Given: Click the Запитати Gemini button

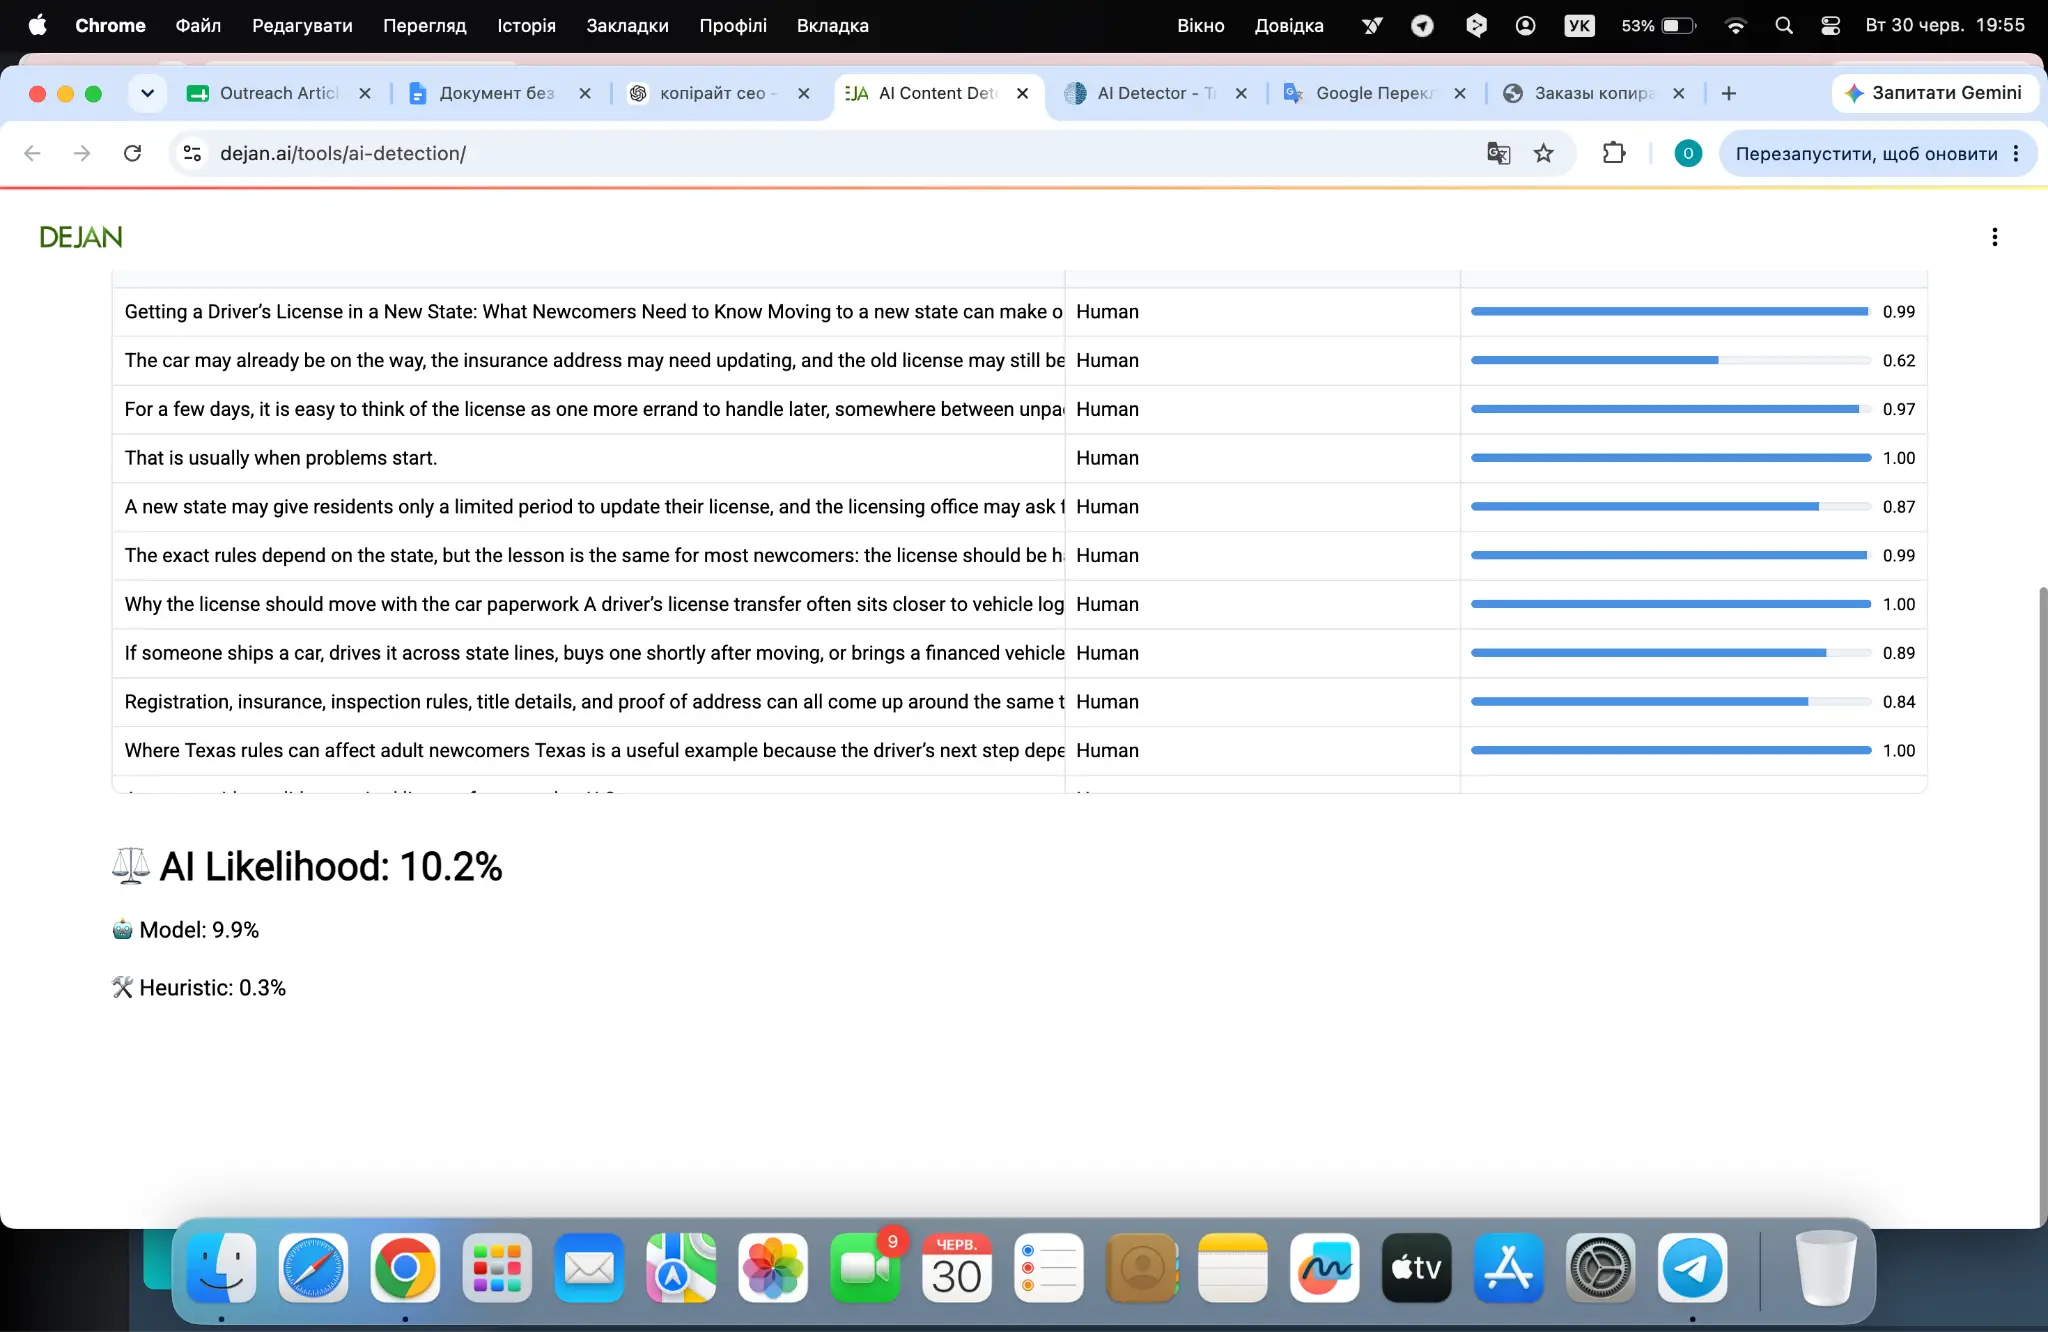Looking at the screenshot, I should point(1934,93).
